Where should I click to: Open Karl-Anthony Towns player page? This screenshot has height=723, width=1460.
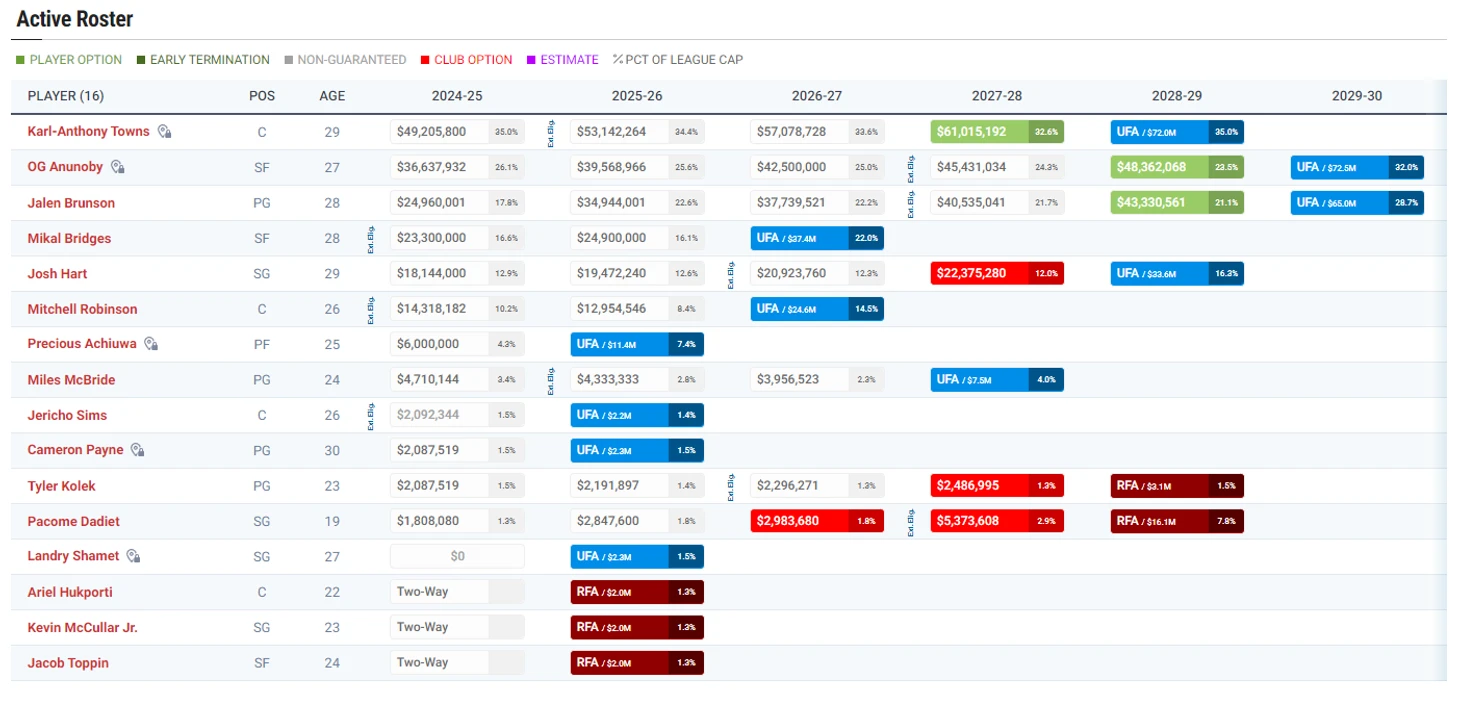pyautogui.click(x=88, y=132)
